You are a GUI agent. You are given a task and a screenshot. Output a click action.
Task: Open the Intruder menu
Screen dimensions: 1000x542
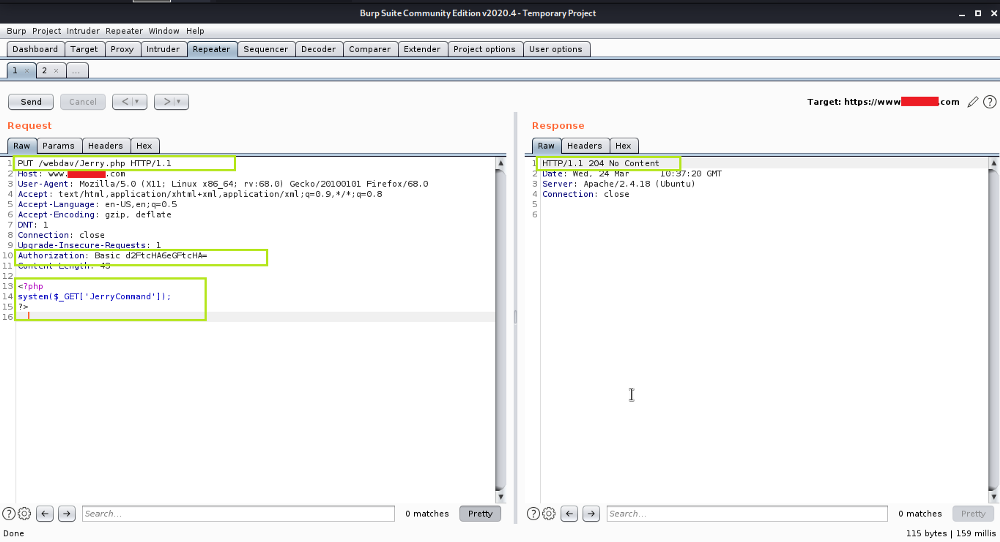coord(83,31)
